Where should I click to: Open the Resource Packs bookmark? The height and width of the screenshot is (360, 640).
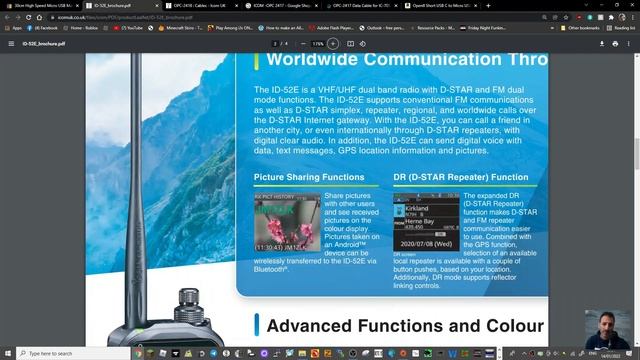point(433,28)
